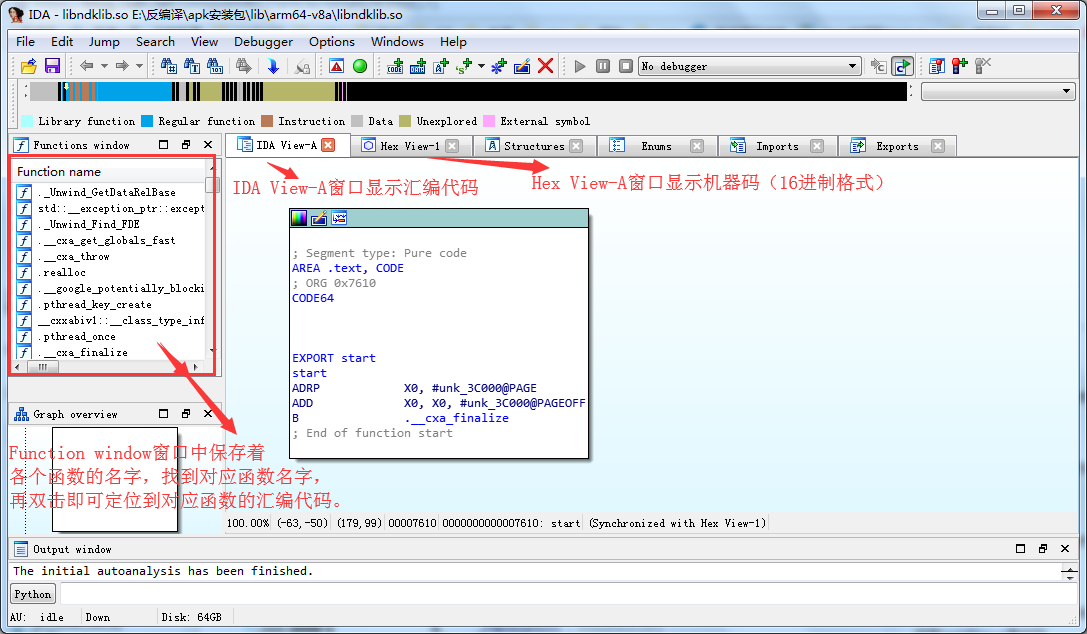Click the highlighted C run-trace toolbar icon
This screenshot has width=1087, height=634.
[902, 66]
